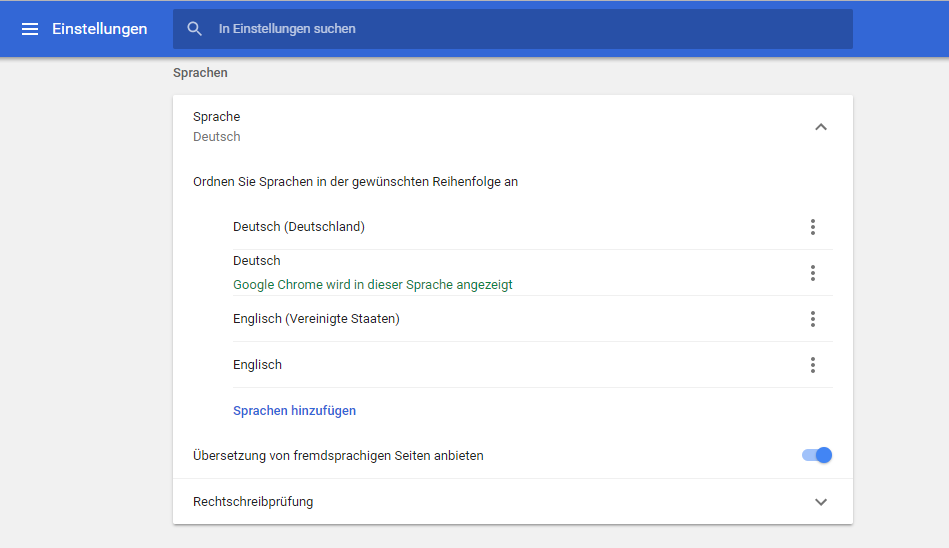Viewport: 949px width, 548px height.
Task: Open three-dot menu for the plain Englisch entry
Action: click(x=813, y=365)
